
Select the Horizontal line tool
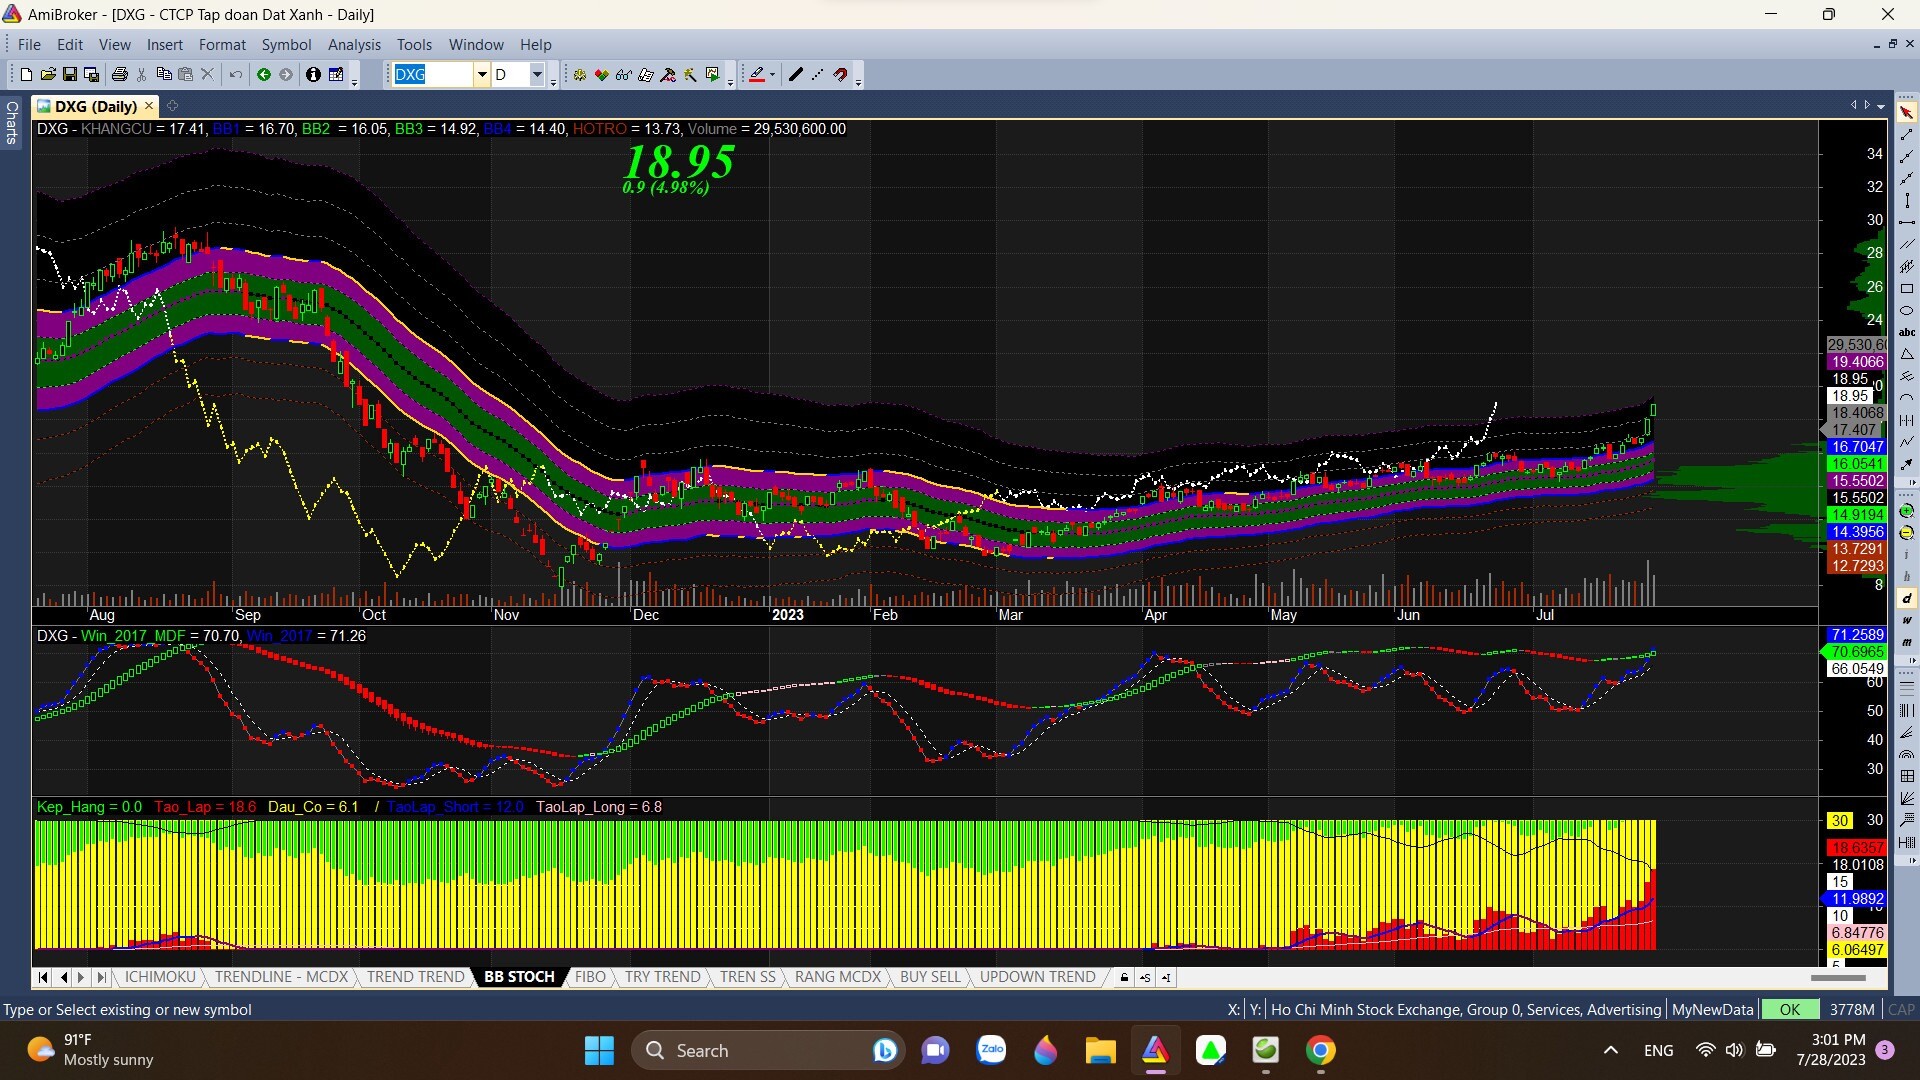(1907, 222)
